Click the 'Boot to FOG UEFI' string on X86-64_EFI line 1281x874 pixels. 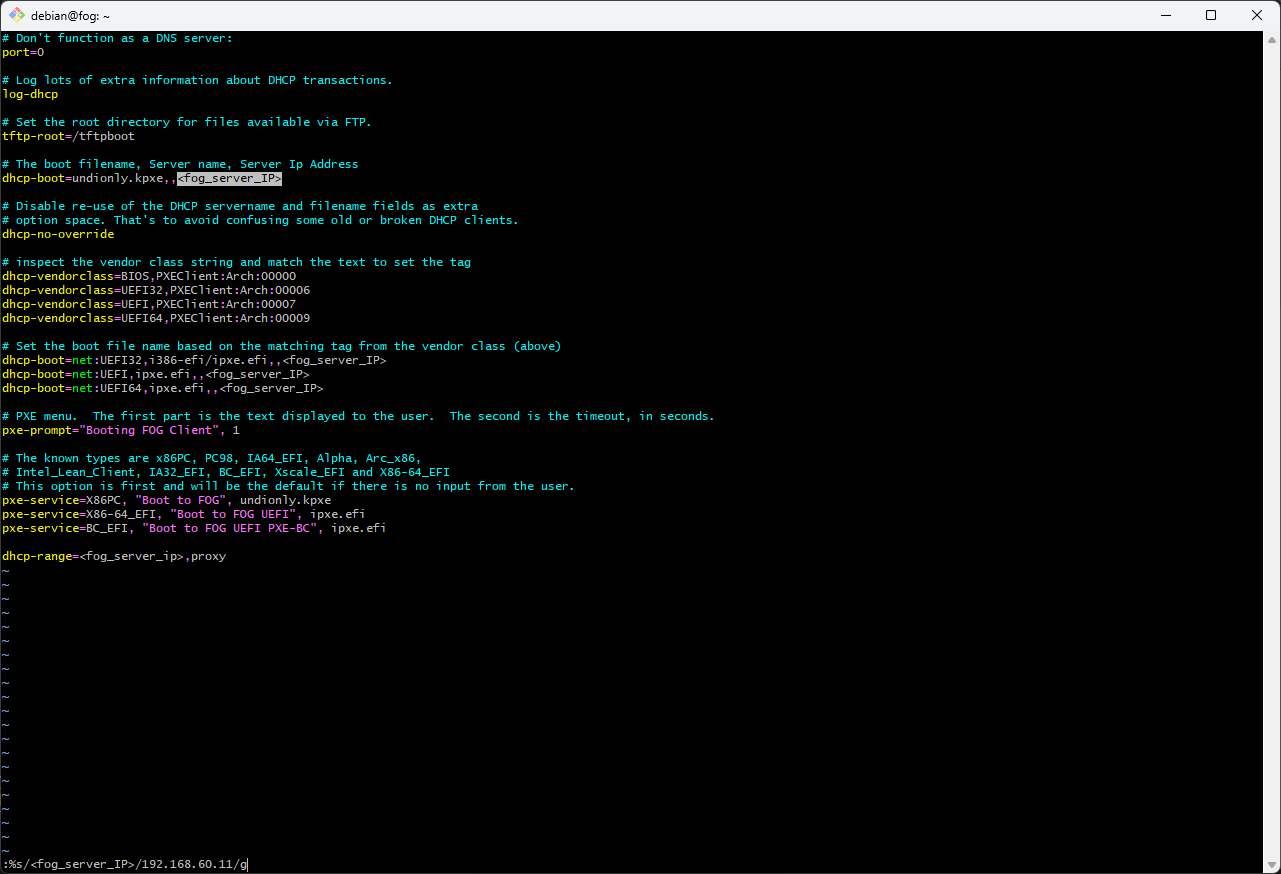coord(233,514)
